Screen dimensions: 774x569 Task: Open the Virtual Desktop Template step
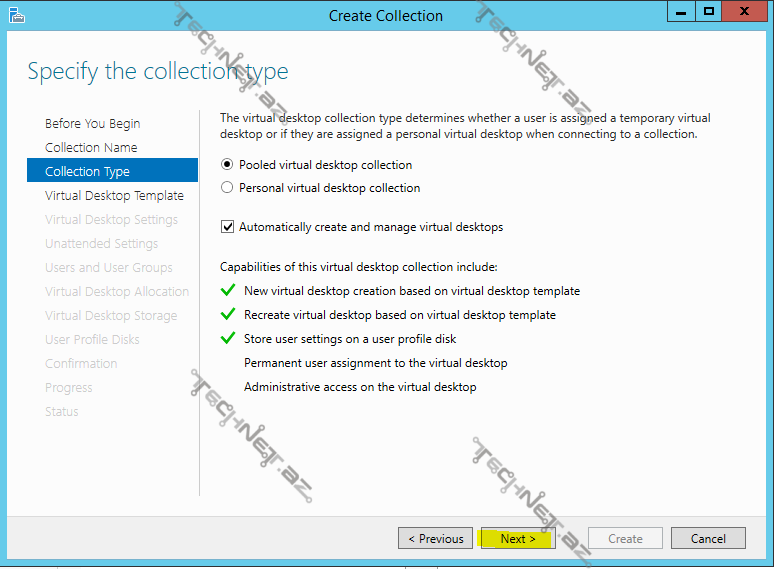pyautogui.click(x=114, y=196)
